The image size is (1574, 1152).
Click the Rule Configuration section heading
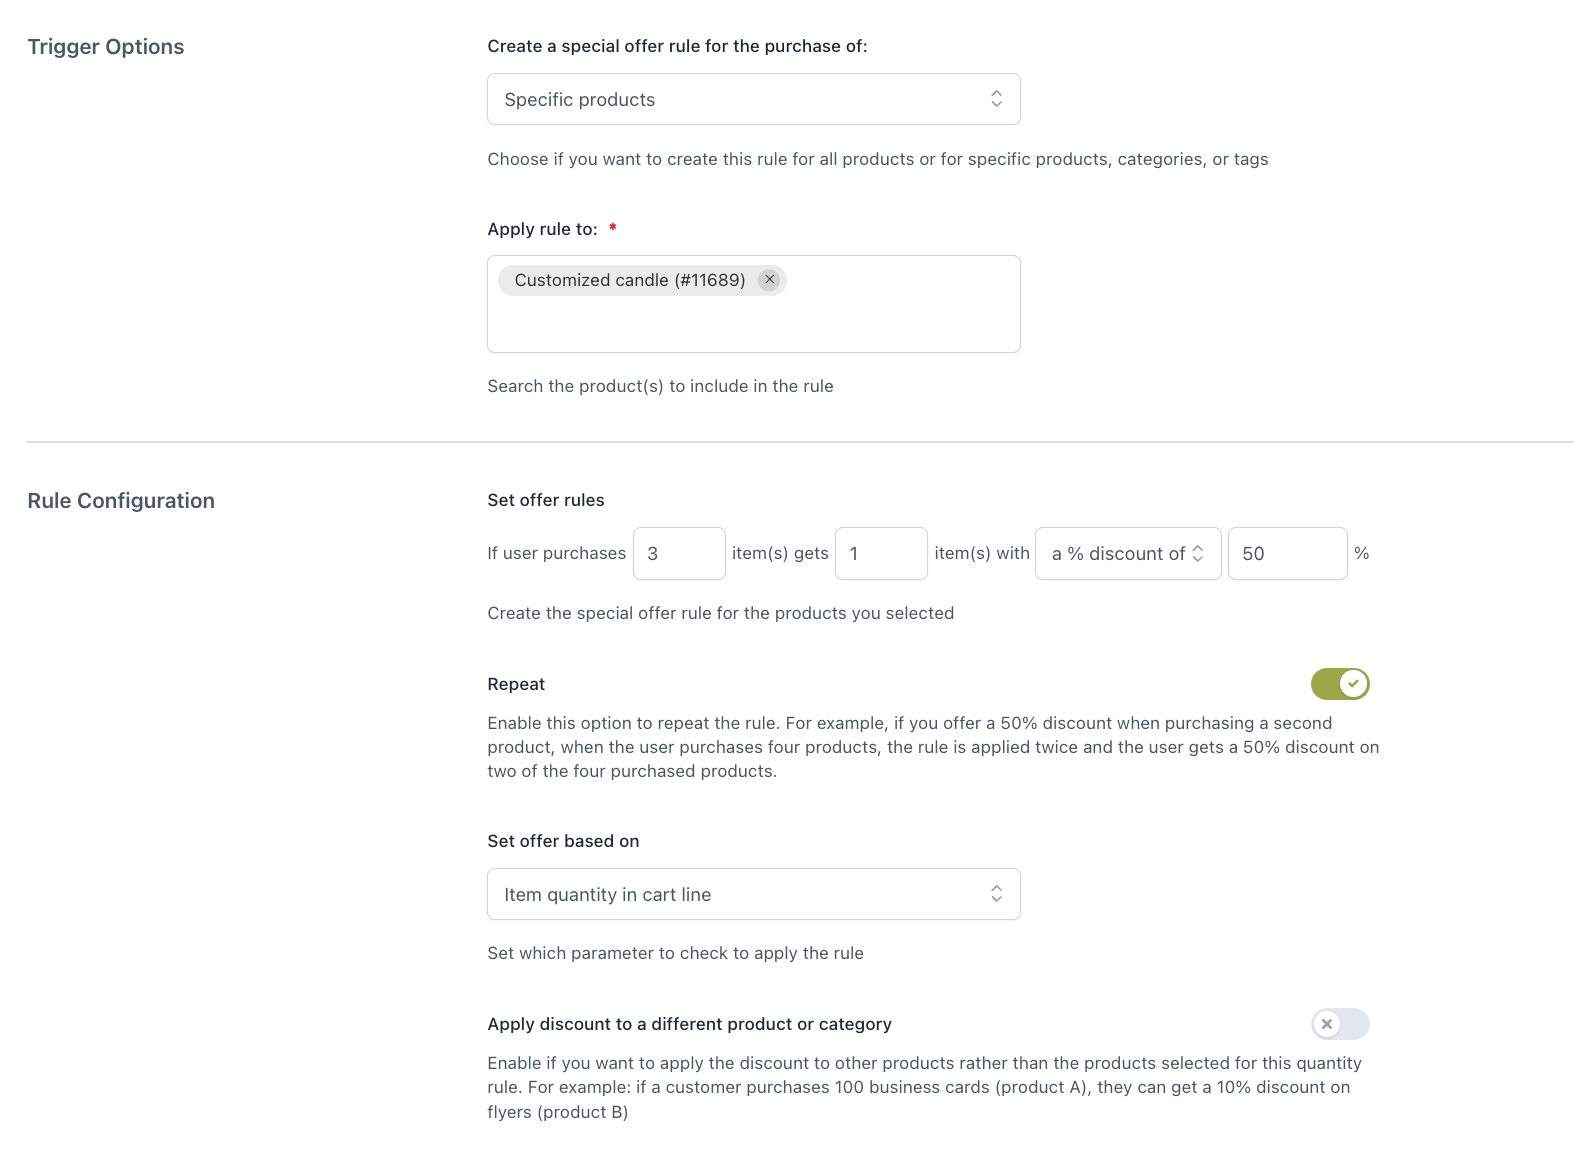(121, 501)
